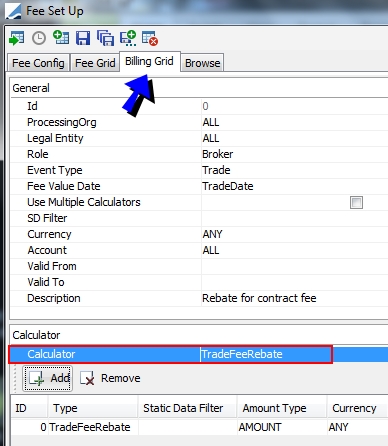Open the Fee Value Date TradeDate value

click(x=295, y=186)
